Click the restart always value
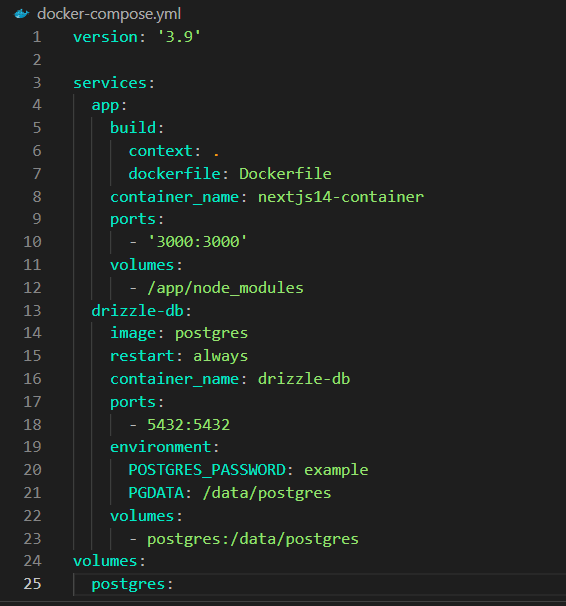Screen dimensions: 566x606 pyautogui.click(x=221, y=356)
